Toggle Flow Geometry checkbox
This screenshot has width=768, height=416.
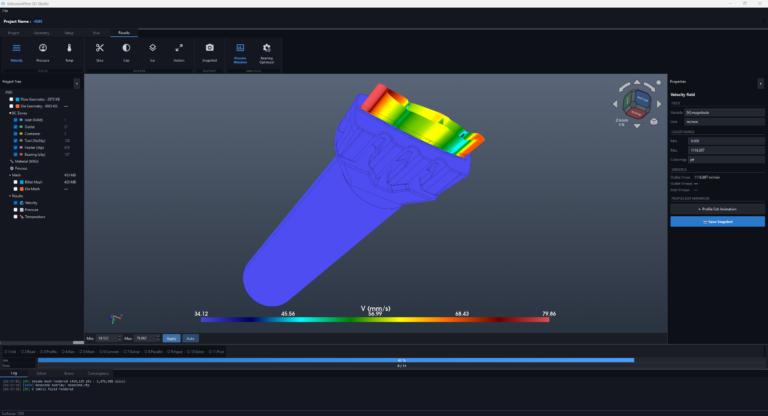click(x=11, y=99)
